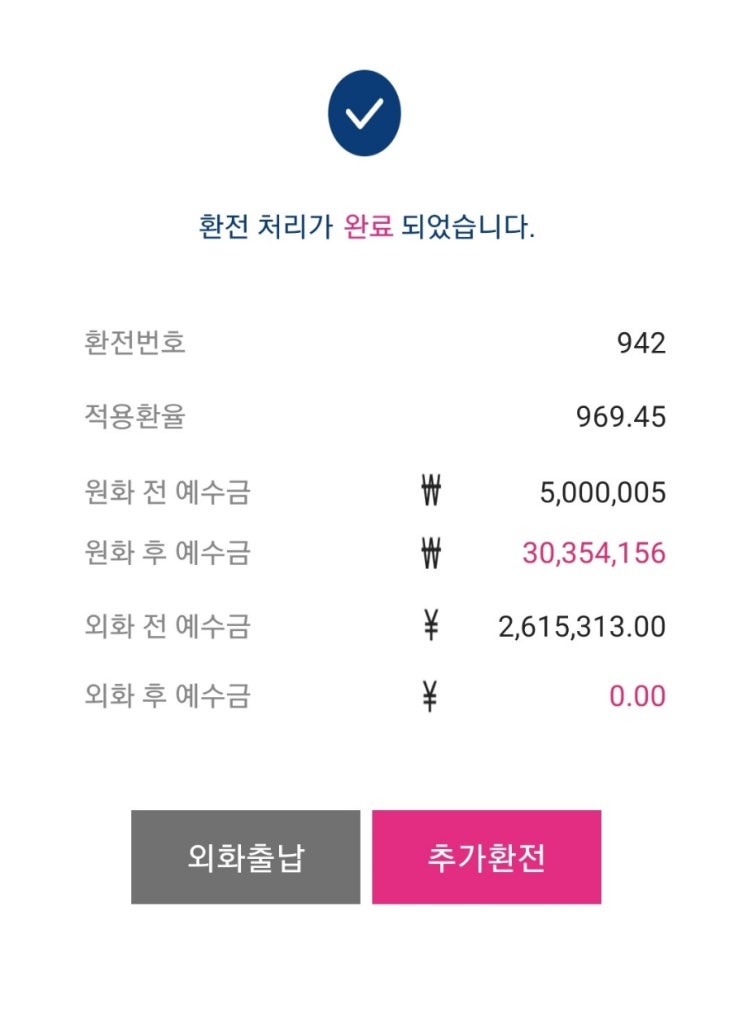Select the exchange number value 942
Image resolution: width=743 pixels, height=1034 pixels.
click(x=641, y=343)
